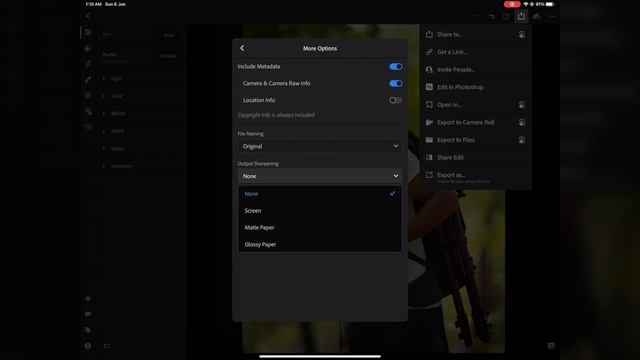Select the Masking circle tool icon
640x360 pixels.
click(x=88, y=96)
